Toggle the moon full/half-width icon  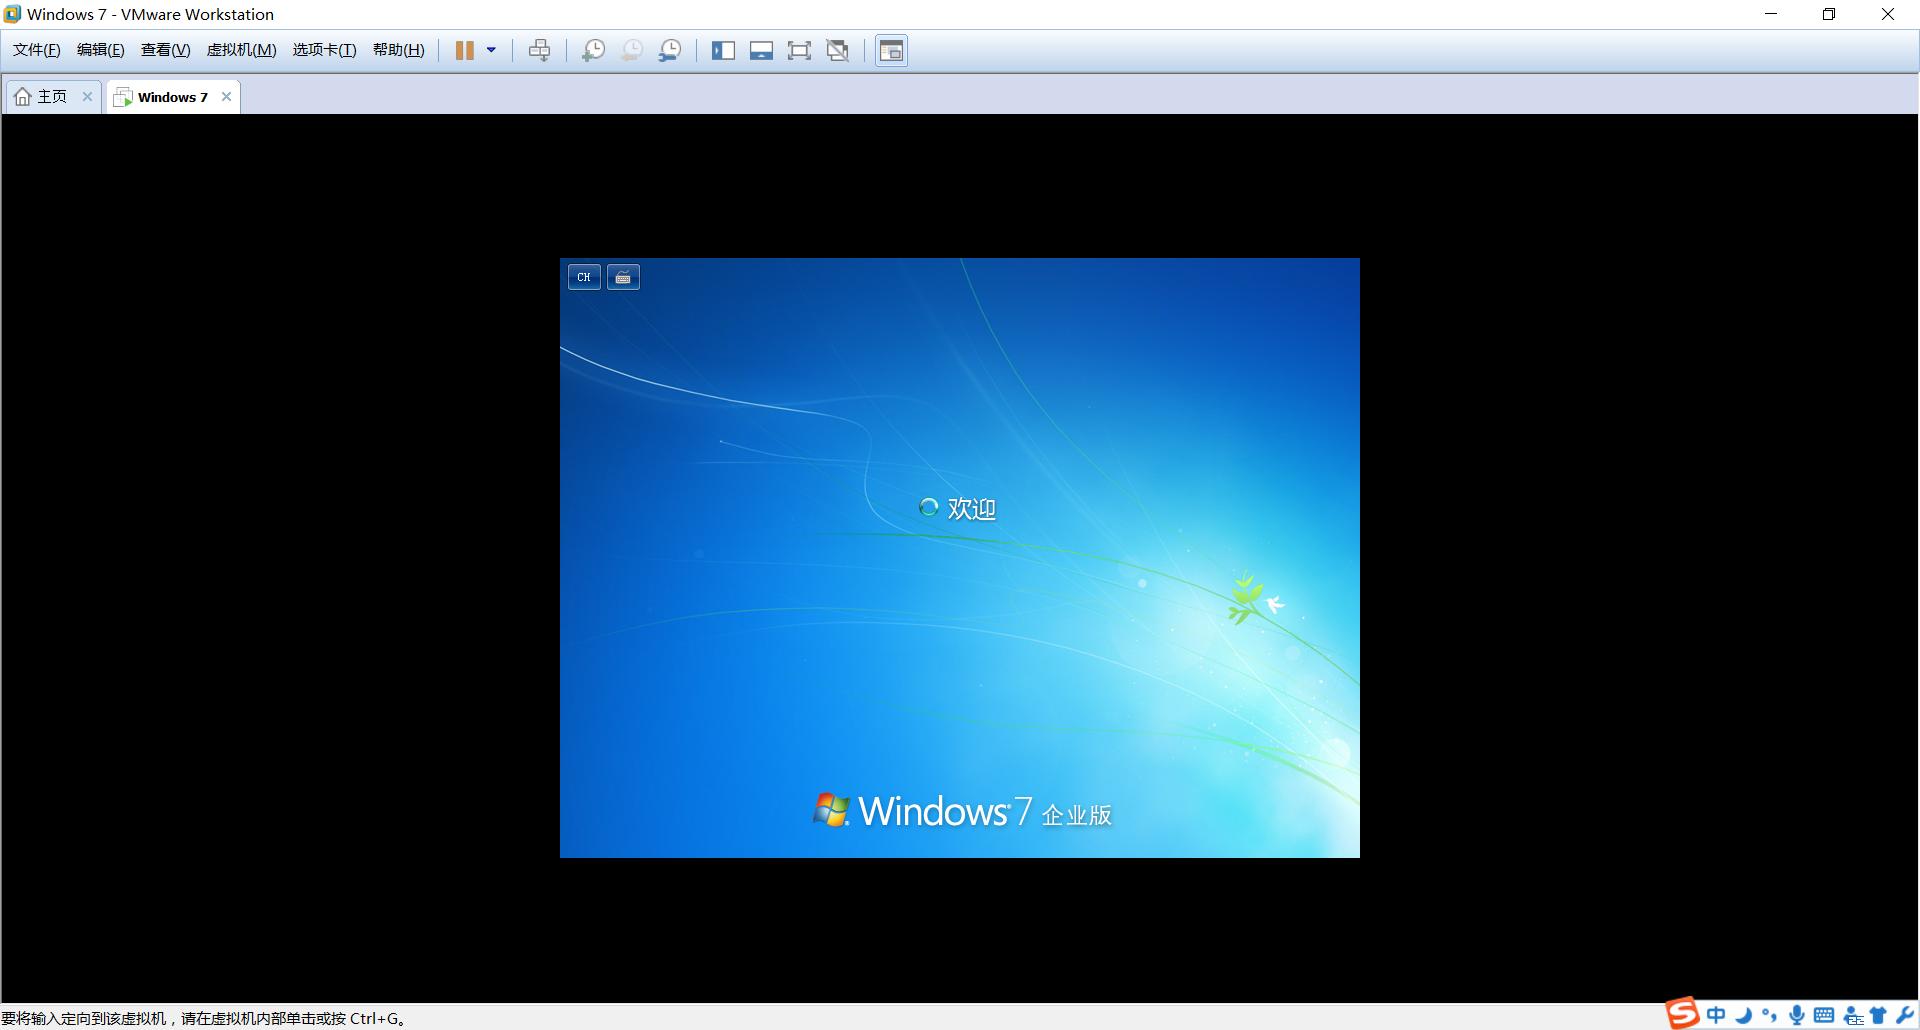tap(1743, 1016)
